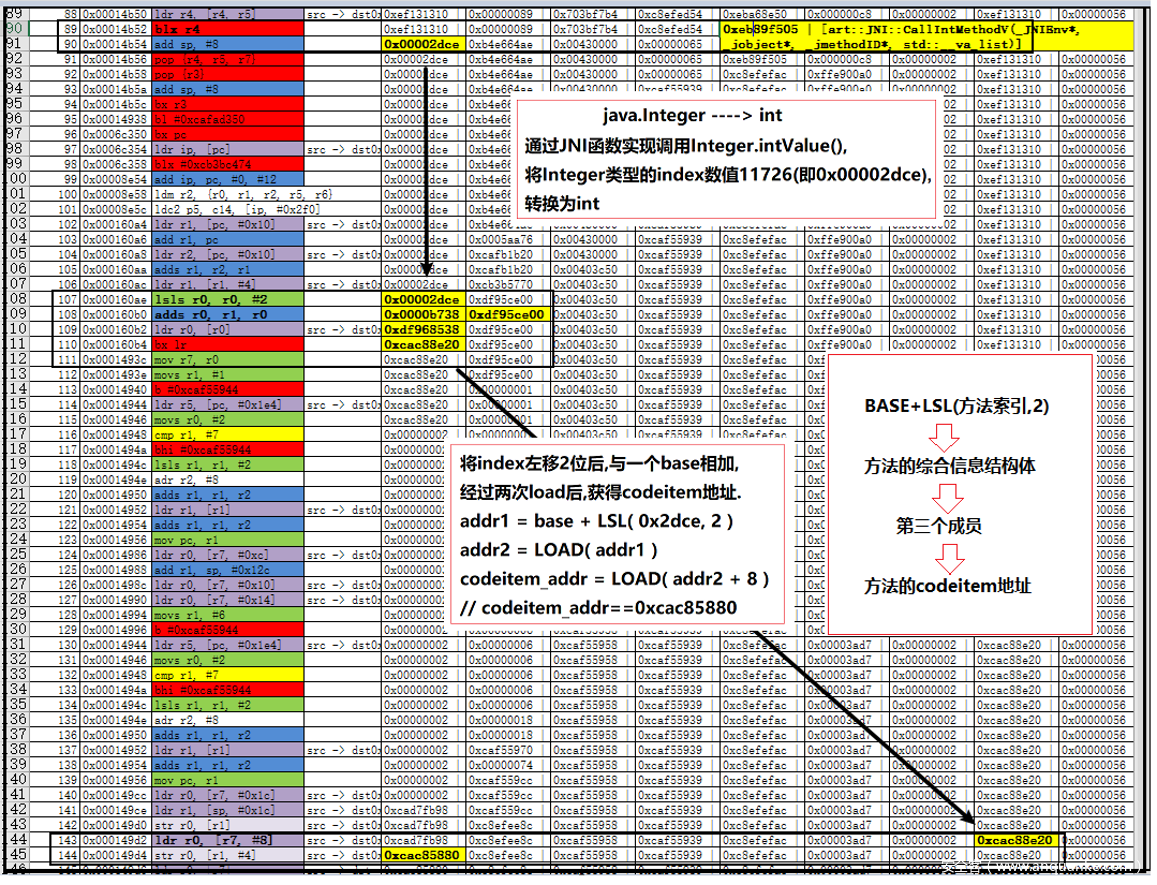Select the yellow 0xdf95ce00 register cell
The image size is (1157, 885).
pyautogui.click(x=508, y=314)
